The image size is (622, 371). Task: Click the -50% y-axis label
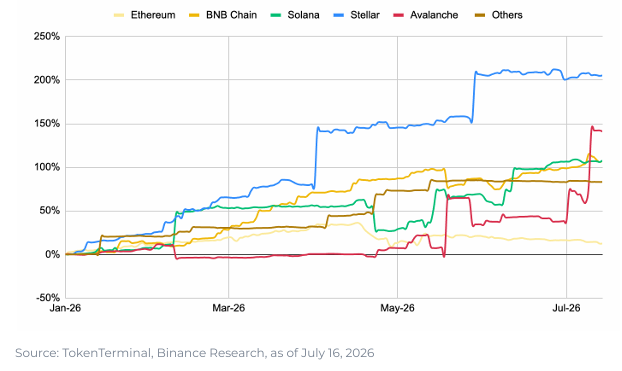(x=48, y=298)
